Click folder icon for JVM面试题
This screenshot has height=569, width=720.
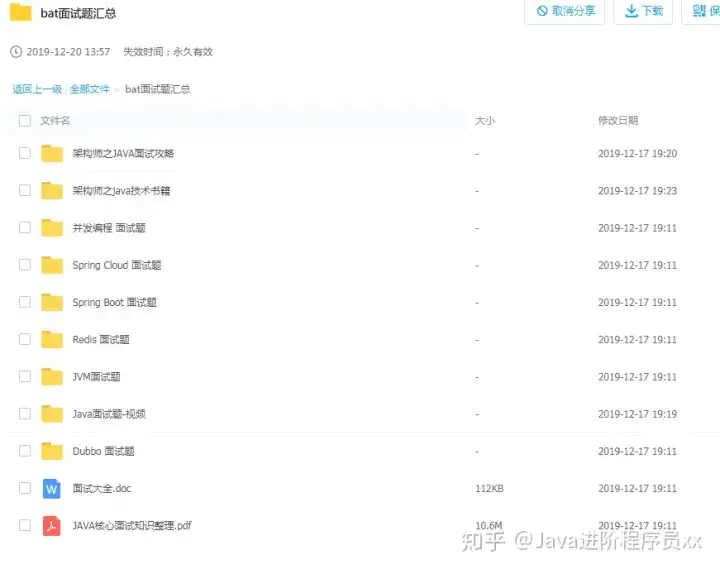tap(52, 377)
